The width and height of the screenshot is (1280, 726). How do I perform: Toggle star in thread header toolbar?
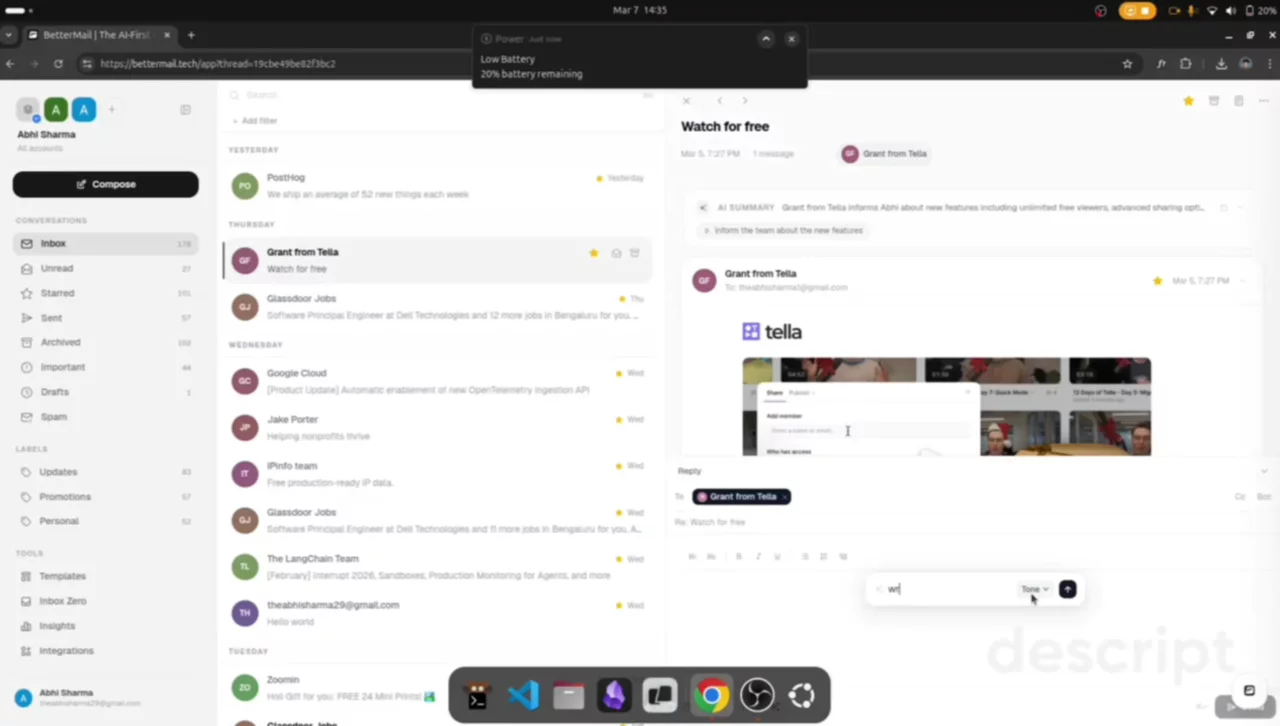[1188, 101]
